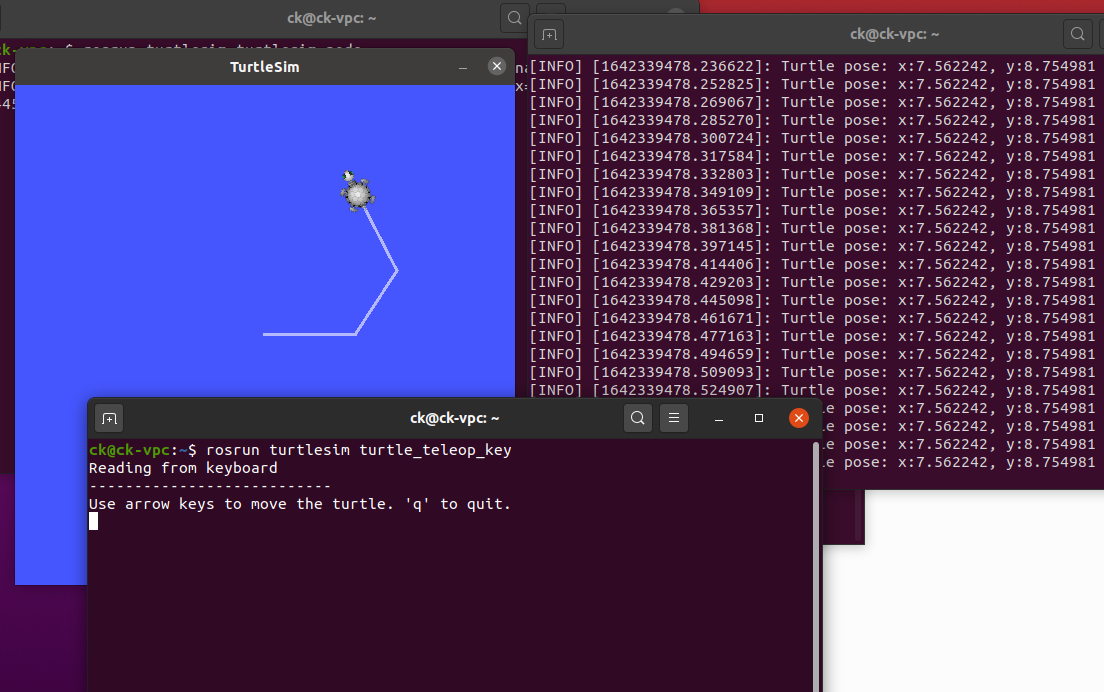This screenshot has width=1104, height=692.
Task: Click the 'Reading from keyboard' line
Action: (x=183, y=468)
